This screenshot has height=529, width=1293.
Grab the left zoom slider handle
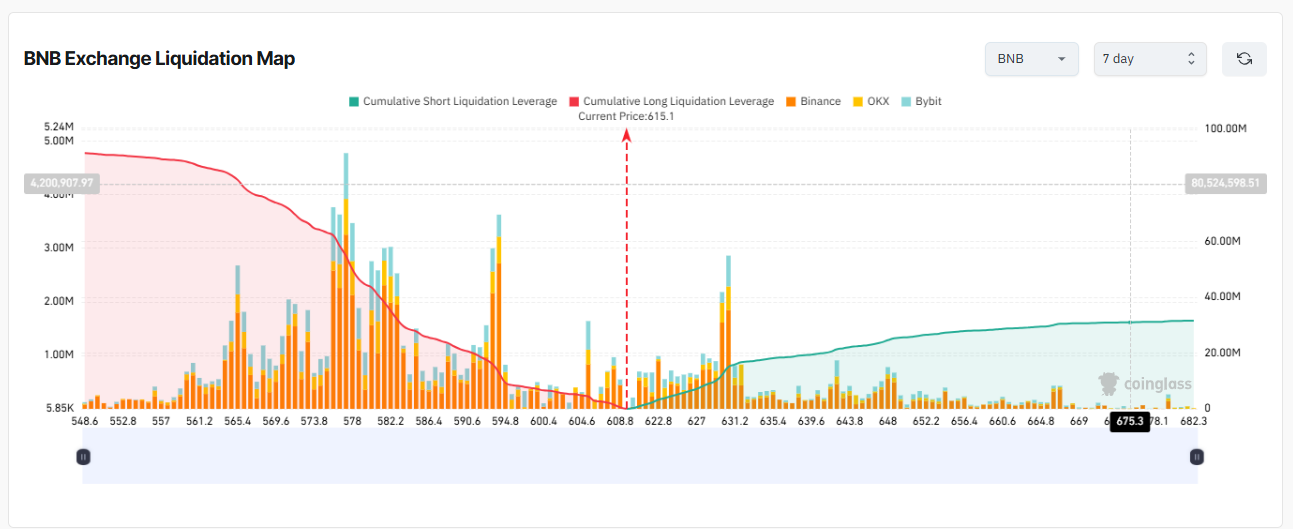(84, 457)
